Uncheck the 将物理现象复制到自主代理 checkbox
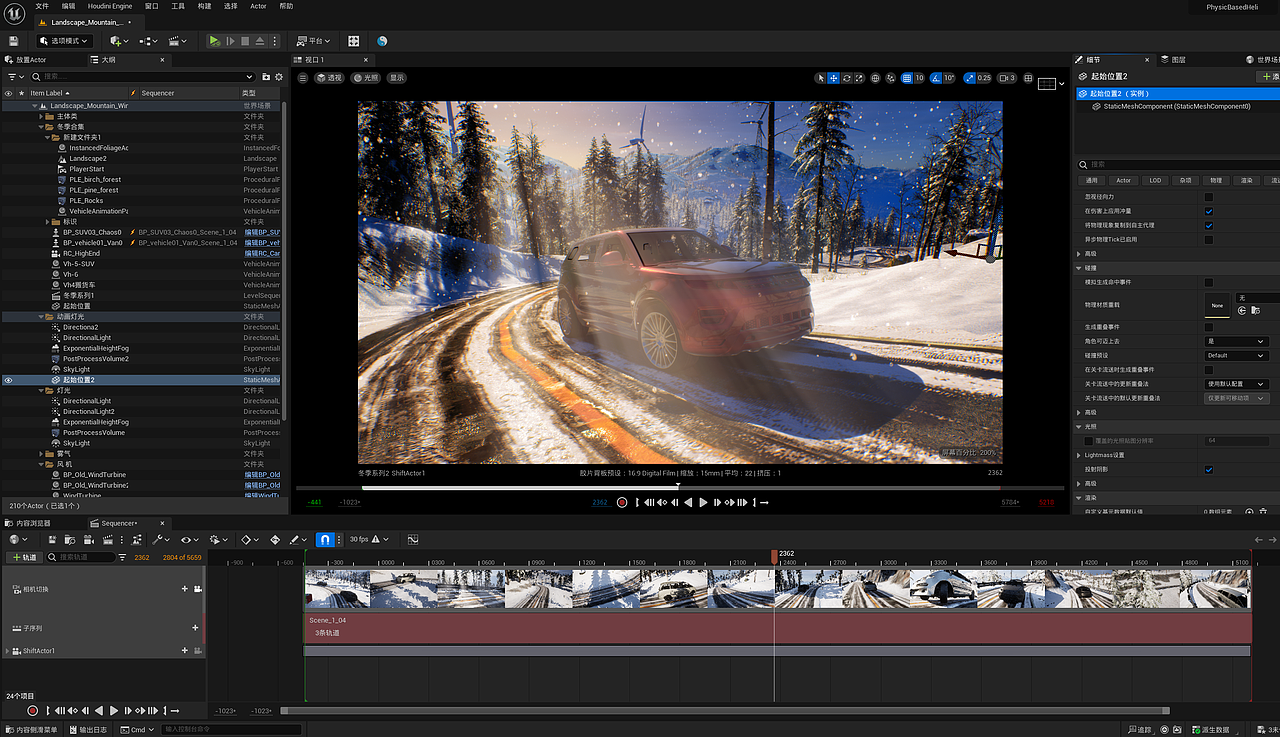Screen dimensions: 1280x737 tap(1209, 225)
